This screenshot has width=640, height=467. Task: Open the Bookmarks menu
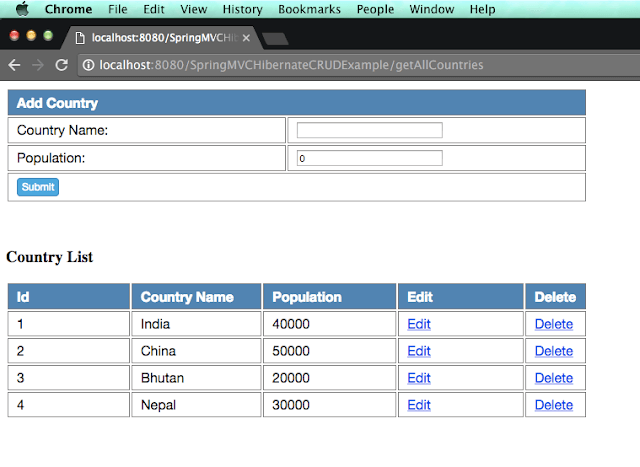point(310,9)
